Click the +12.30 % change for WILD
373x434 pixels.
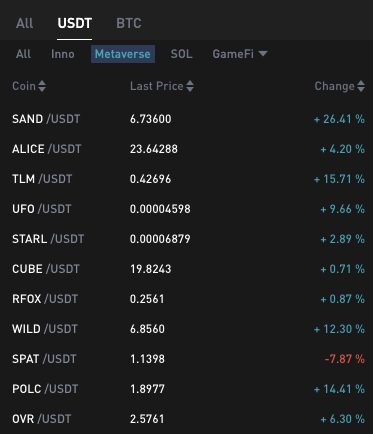coord(339,329)
